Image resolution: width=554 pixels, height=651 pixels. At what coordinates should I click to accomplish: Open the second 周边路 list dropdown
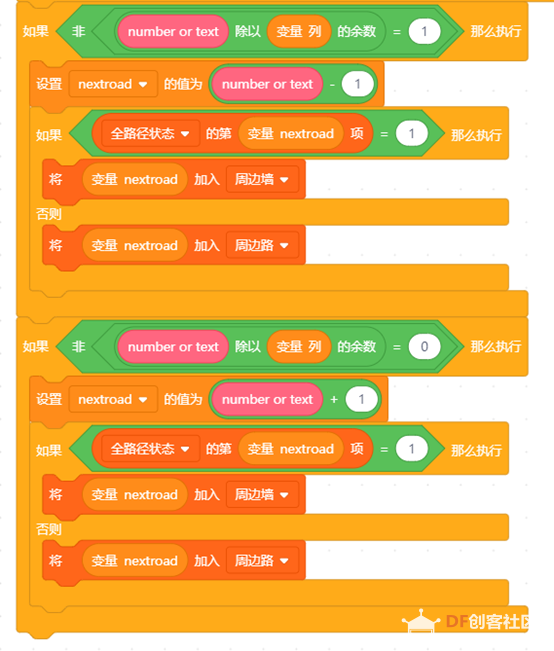pos(262,561)
